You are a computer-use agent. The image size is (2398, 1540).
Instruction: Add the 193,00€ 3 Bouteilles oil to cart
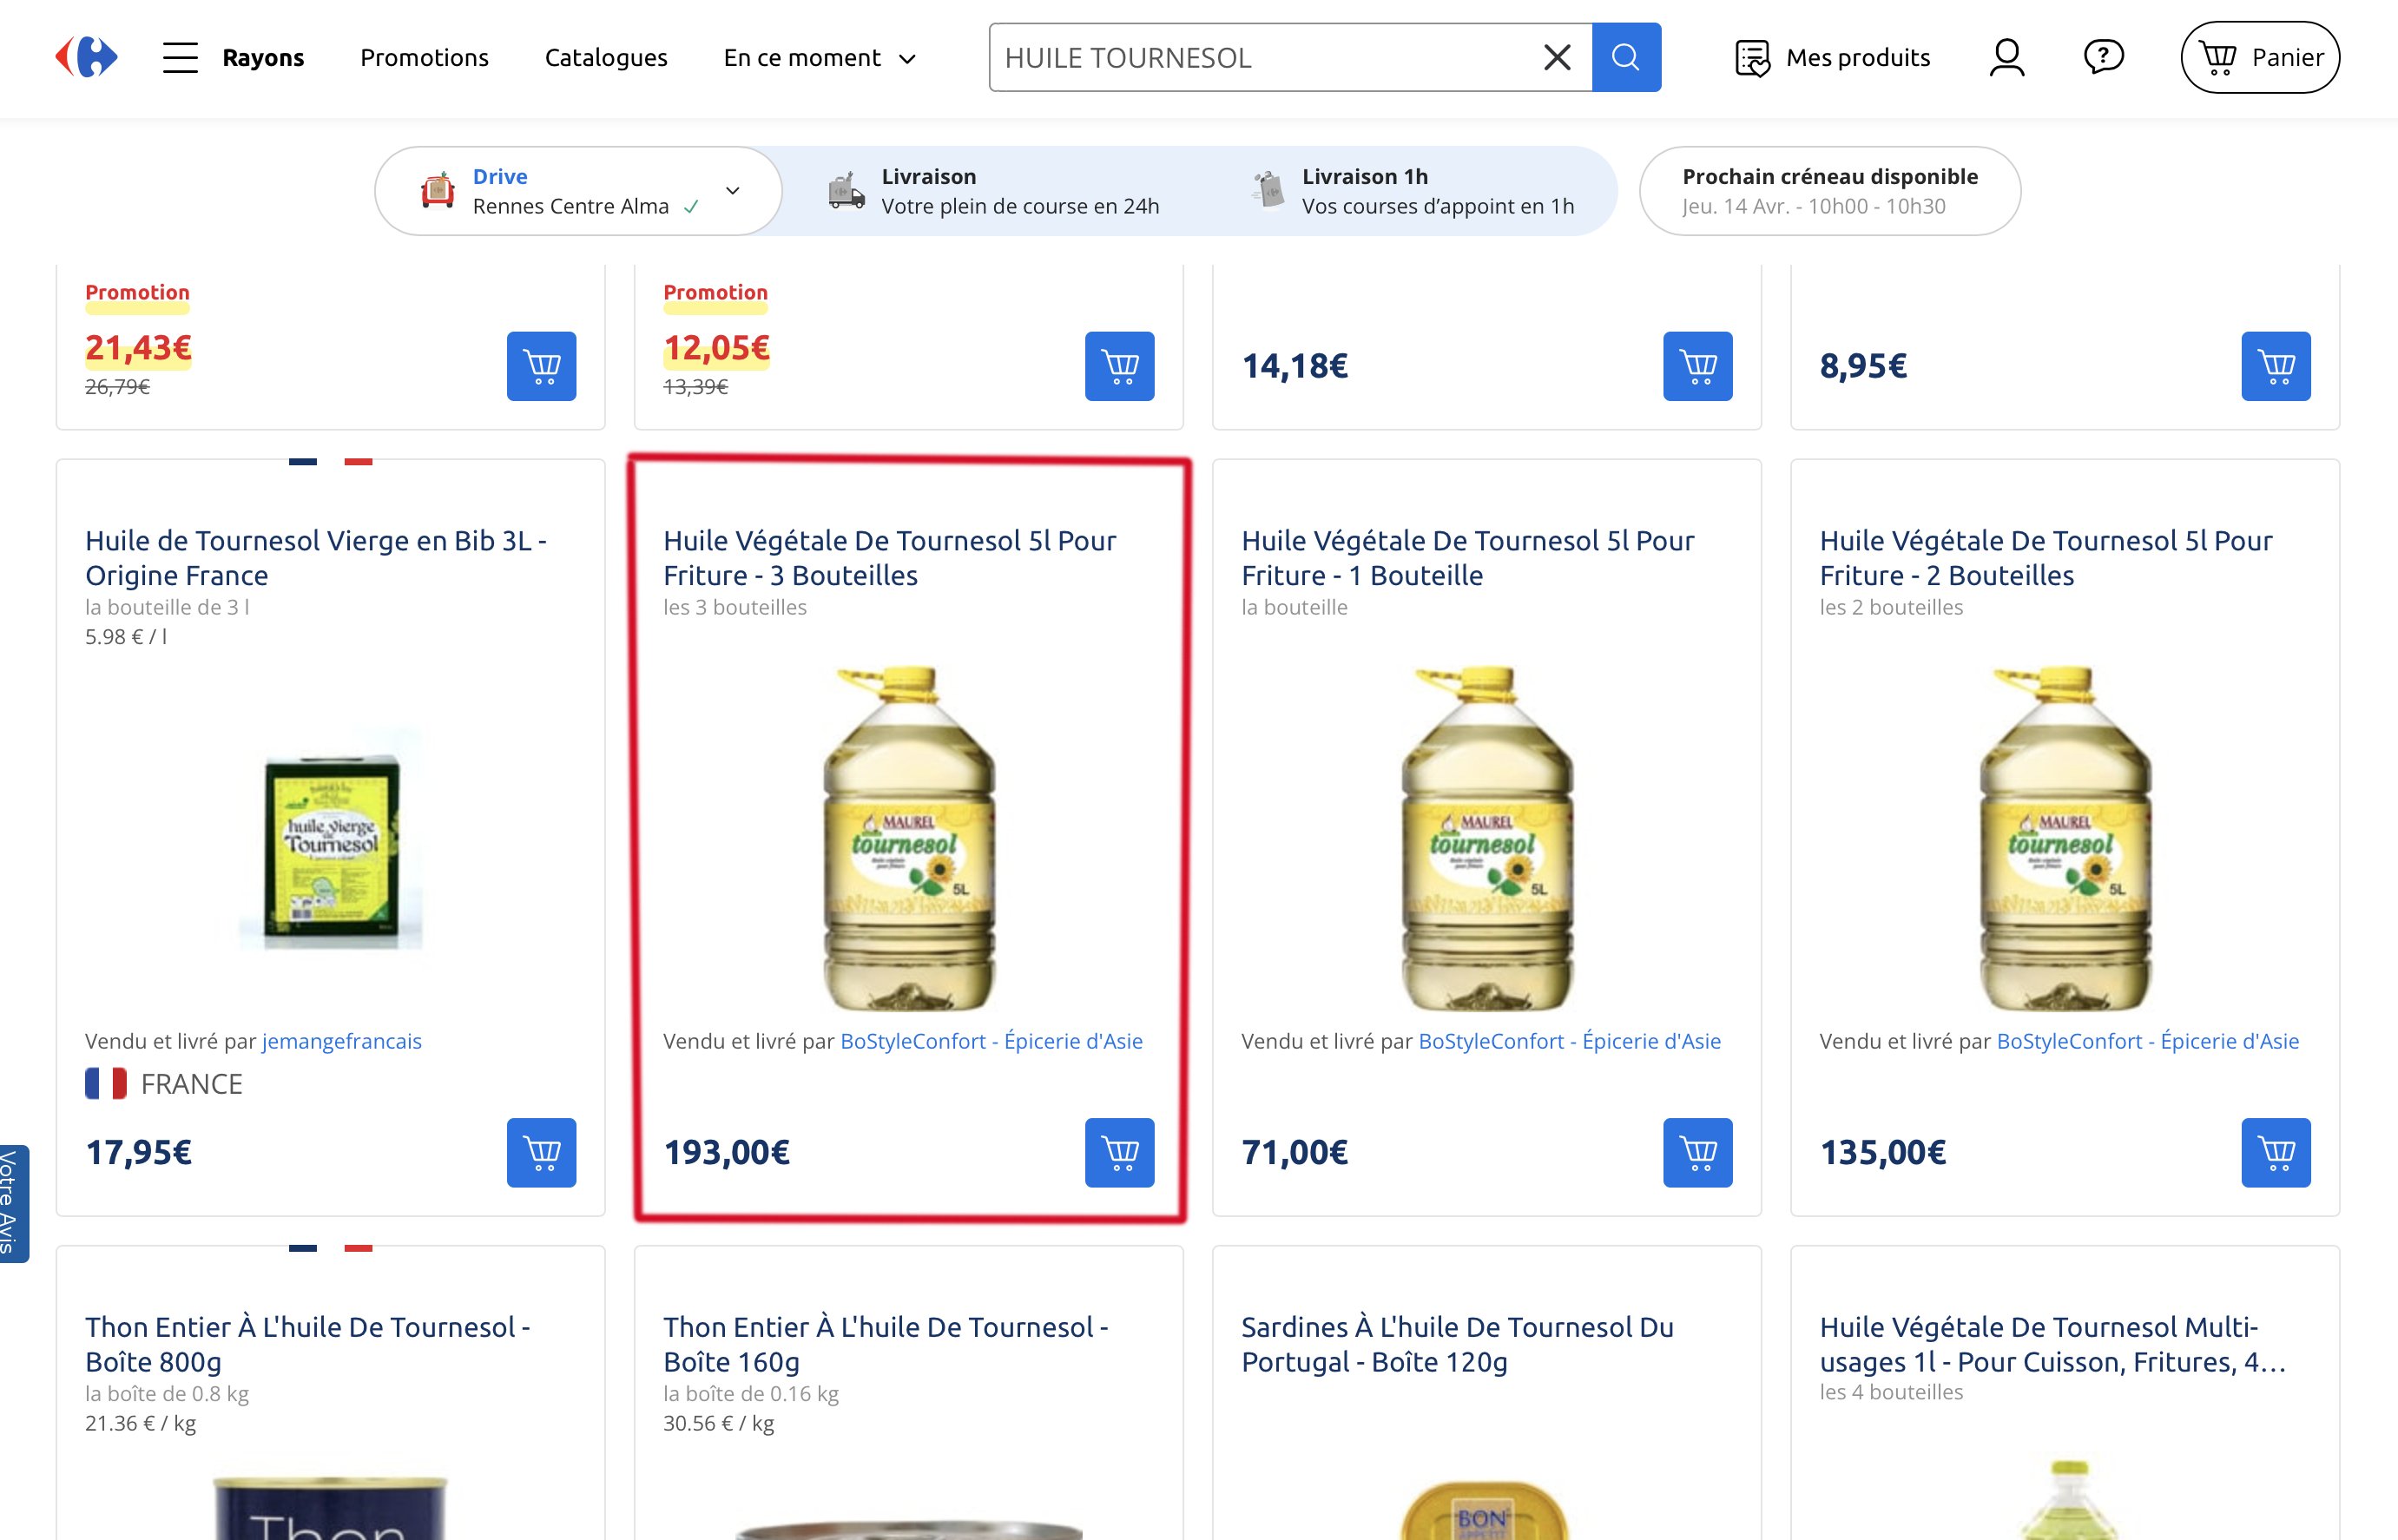coord(1119,1152)
